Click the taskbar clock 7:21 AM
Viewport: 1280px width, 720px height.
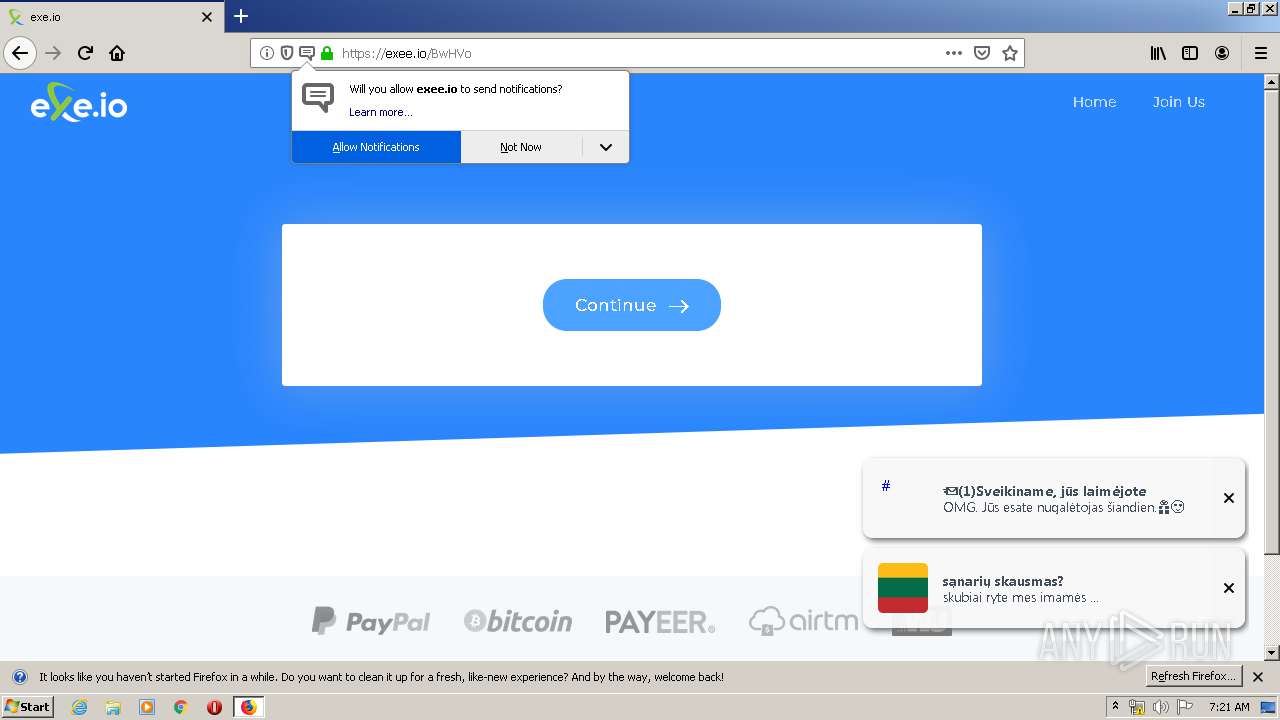point(1229,707)
